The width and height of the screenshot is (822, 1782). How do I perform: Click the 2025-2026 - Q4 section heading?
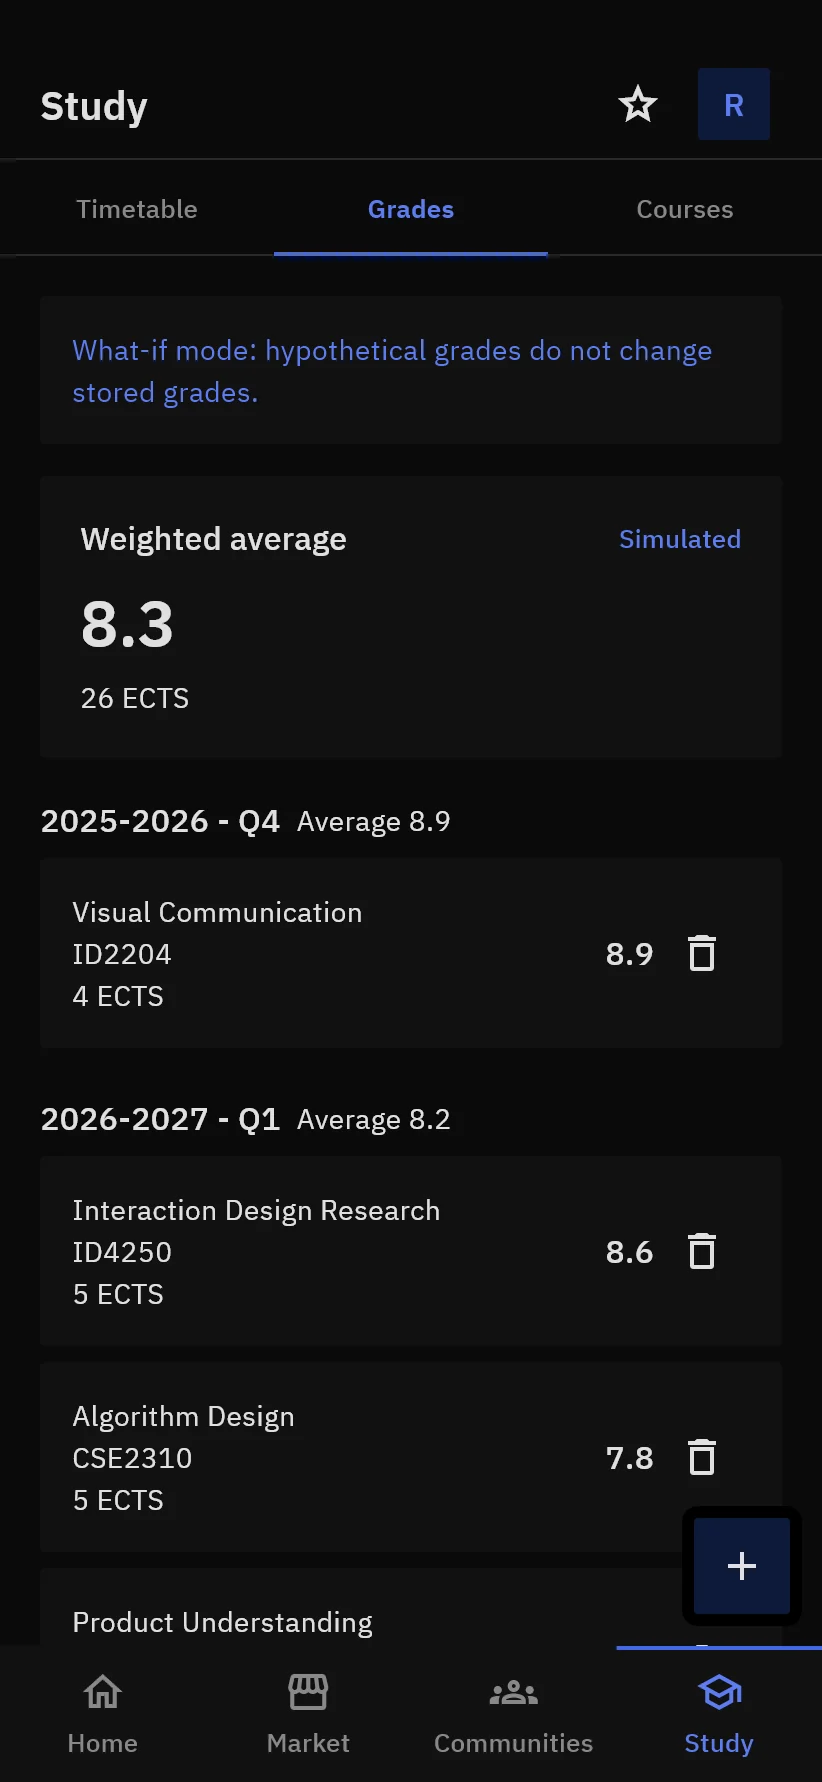click(x=160, y=821)
